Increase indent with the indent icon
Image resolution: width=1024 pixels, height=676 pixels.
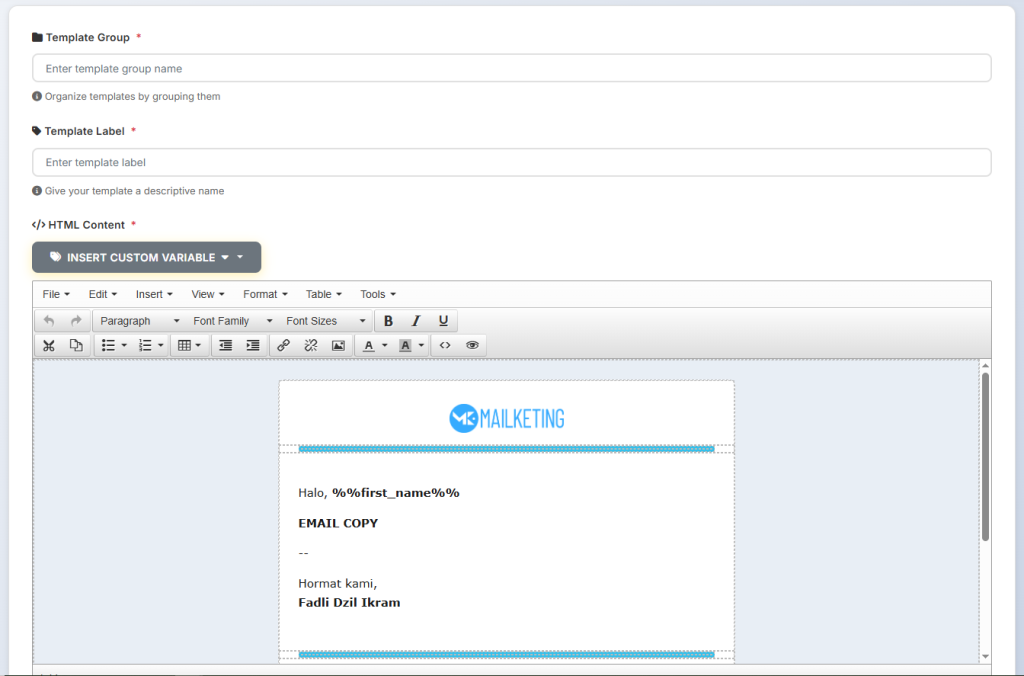[253, 345]
